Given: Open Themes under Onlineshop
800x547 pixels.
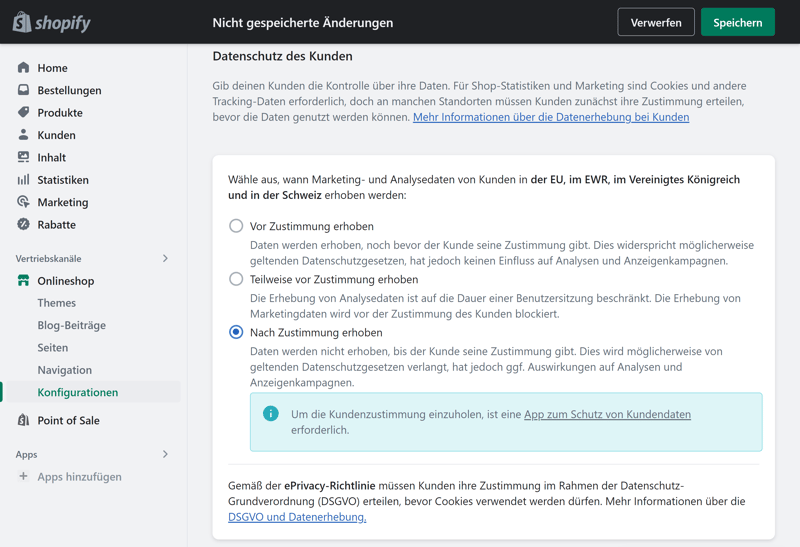Looking at the screenshot, I should coord(57,303).
